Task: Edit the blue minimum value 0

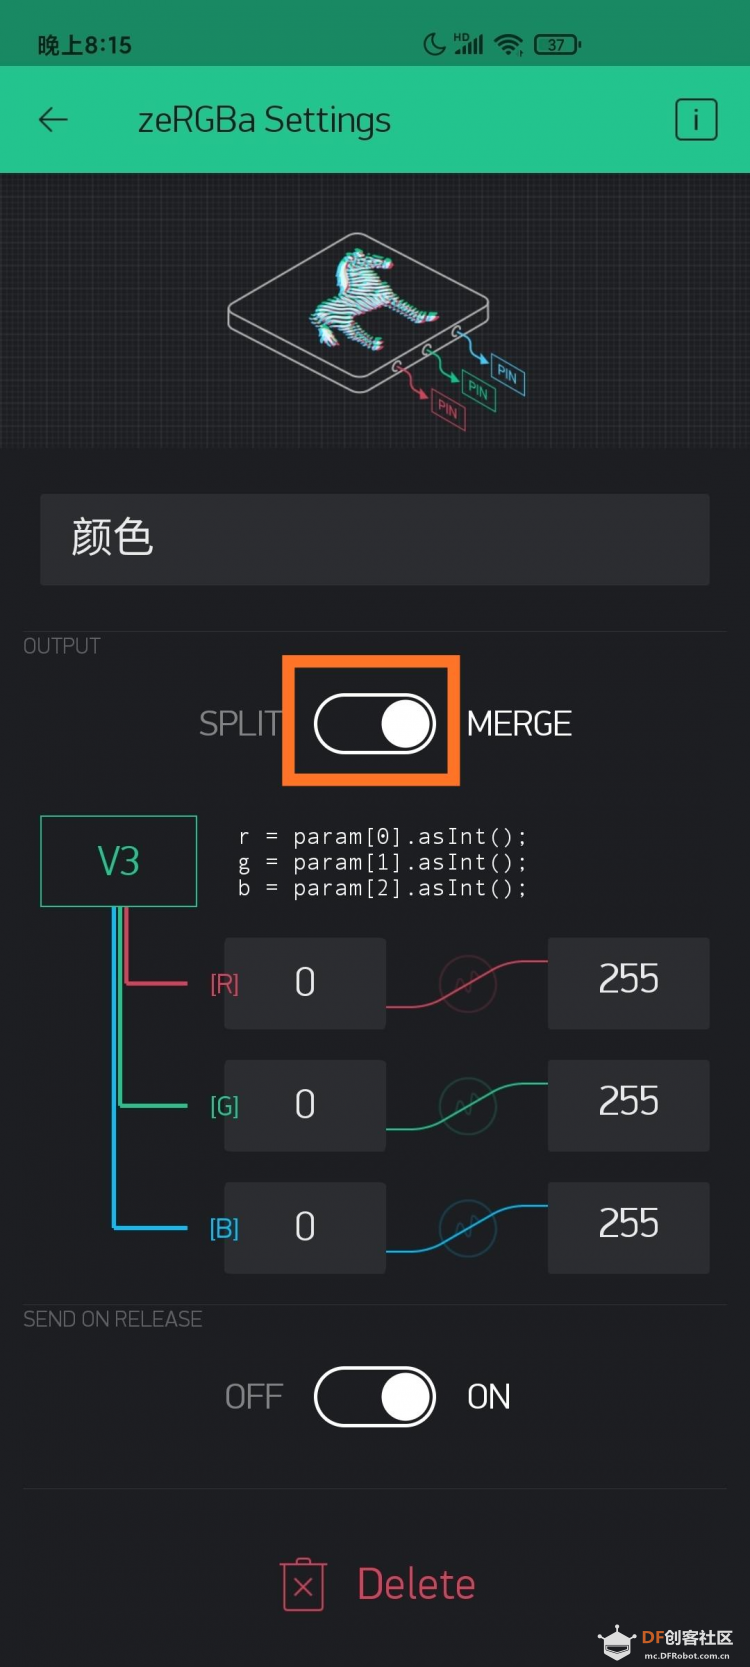Action: (x=305, y=1227)
